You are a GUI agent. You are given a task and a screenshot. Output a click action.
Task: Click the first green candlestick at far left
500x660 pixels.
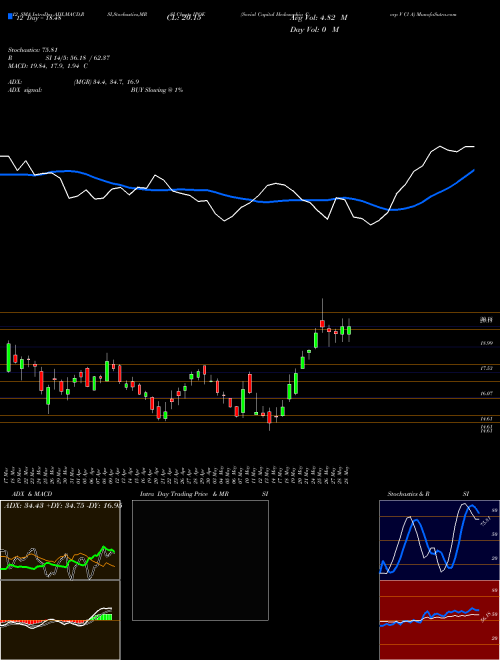[8, 357]
